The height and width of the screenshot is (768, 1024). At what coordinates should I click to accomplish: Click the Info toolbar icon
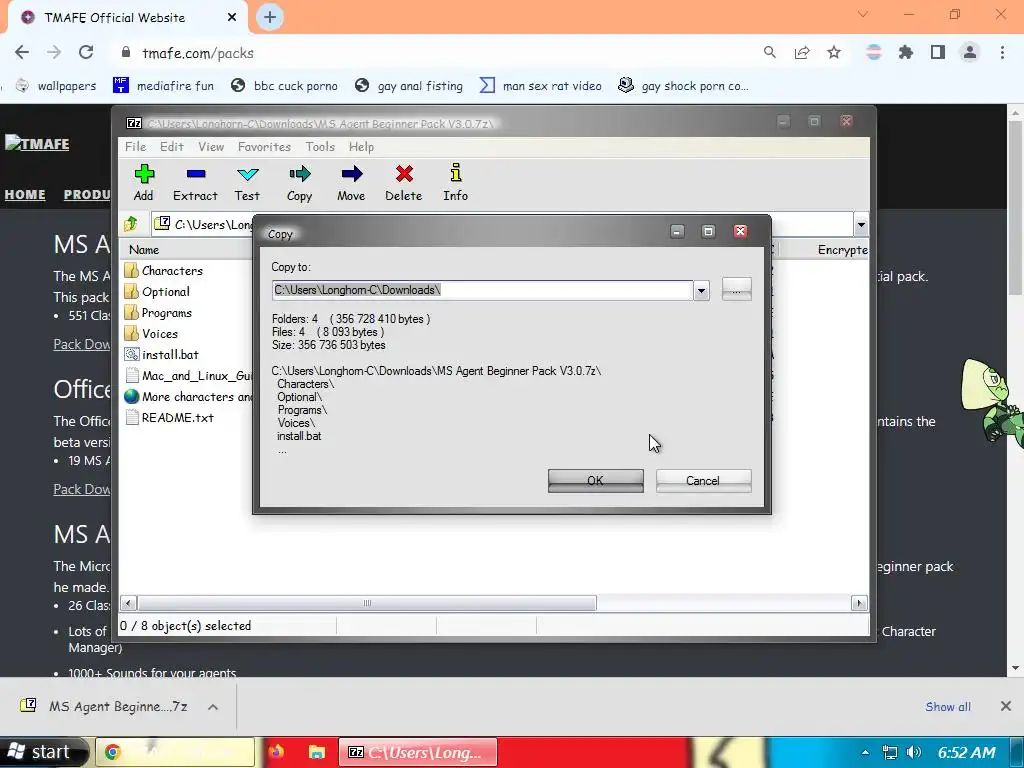point(455,183)
